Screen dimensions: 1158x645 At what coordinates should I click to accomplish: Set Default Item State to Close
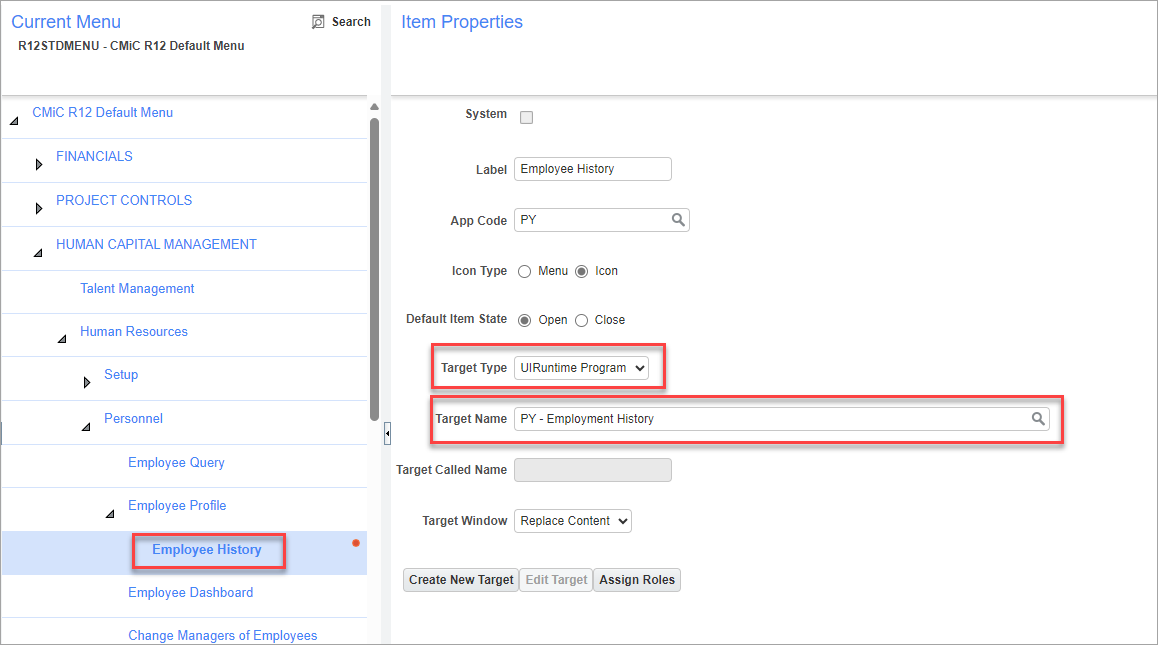click(x=581, y=319)
